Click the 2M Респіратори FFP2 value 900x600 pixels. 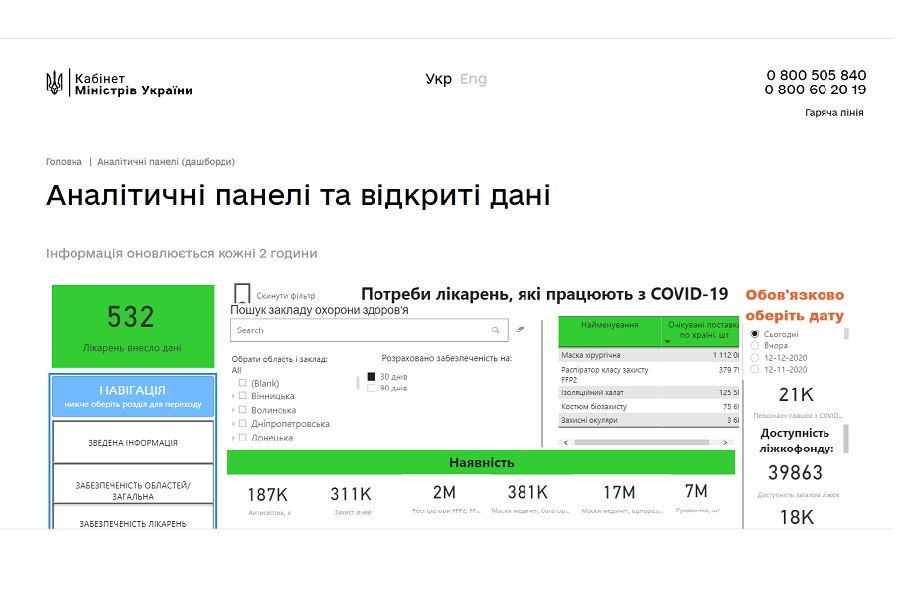coord(444,492)
